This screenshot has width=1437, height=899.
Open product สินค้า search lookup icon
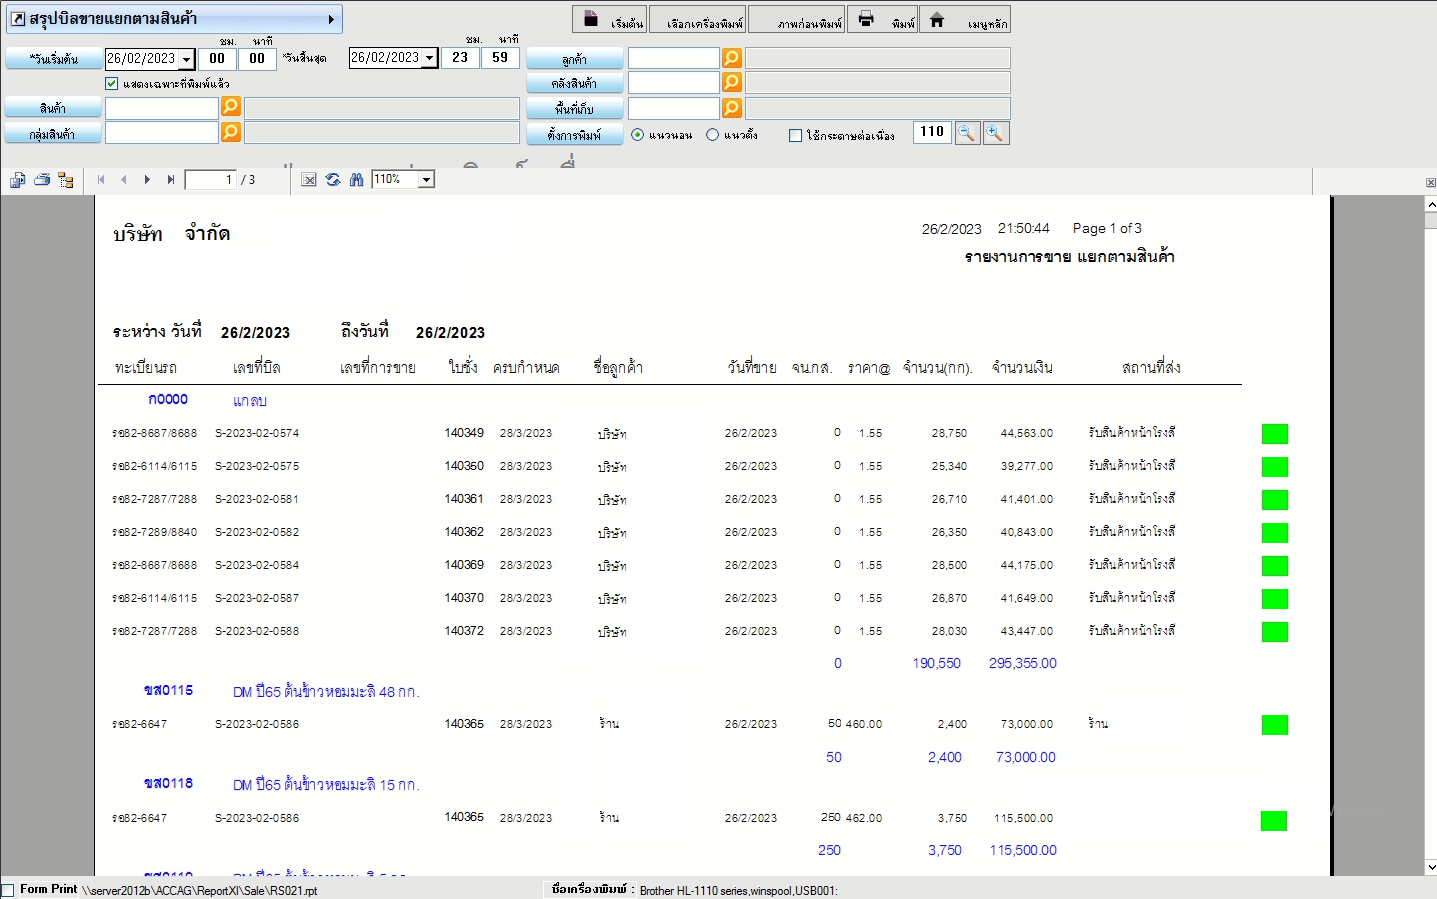[x=231, y=107]
